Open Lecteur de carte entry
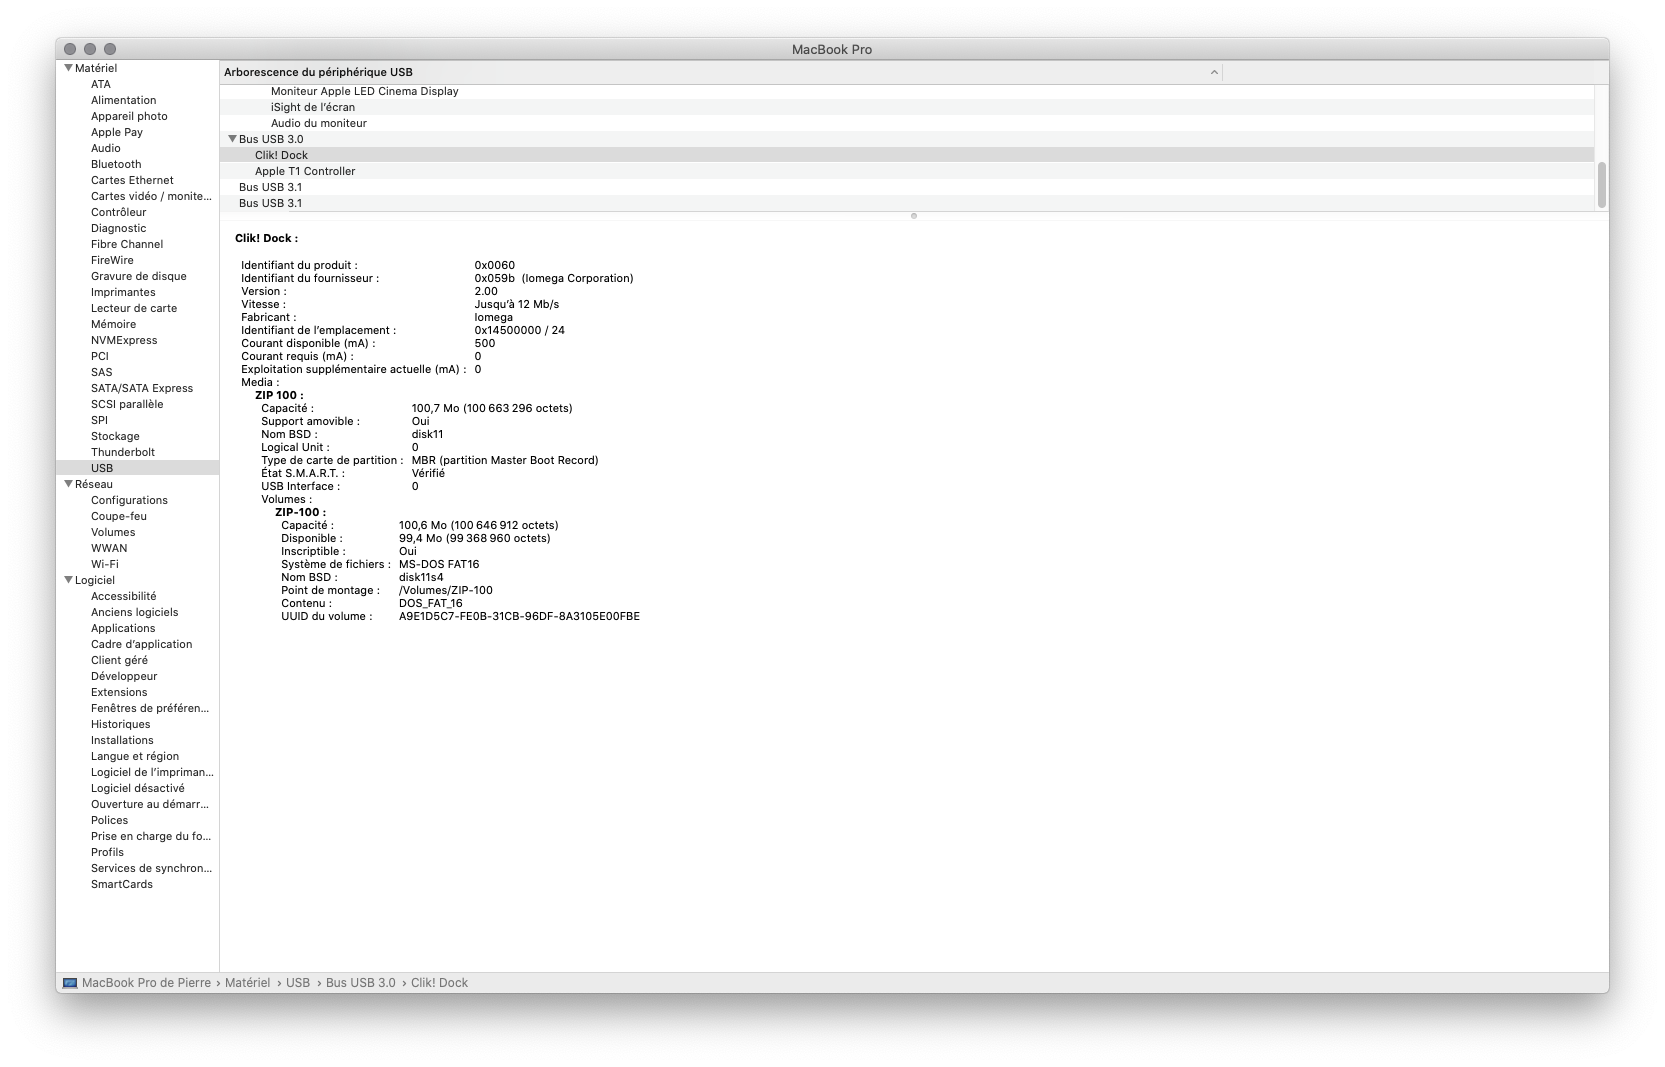Screen dimensions: 1665x1067 [134, 308]
